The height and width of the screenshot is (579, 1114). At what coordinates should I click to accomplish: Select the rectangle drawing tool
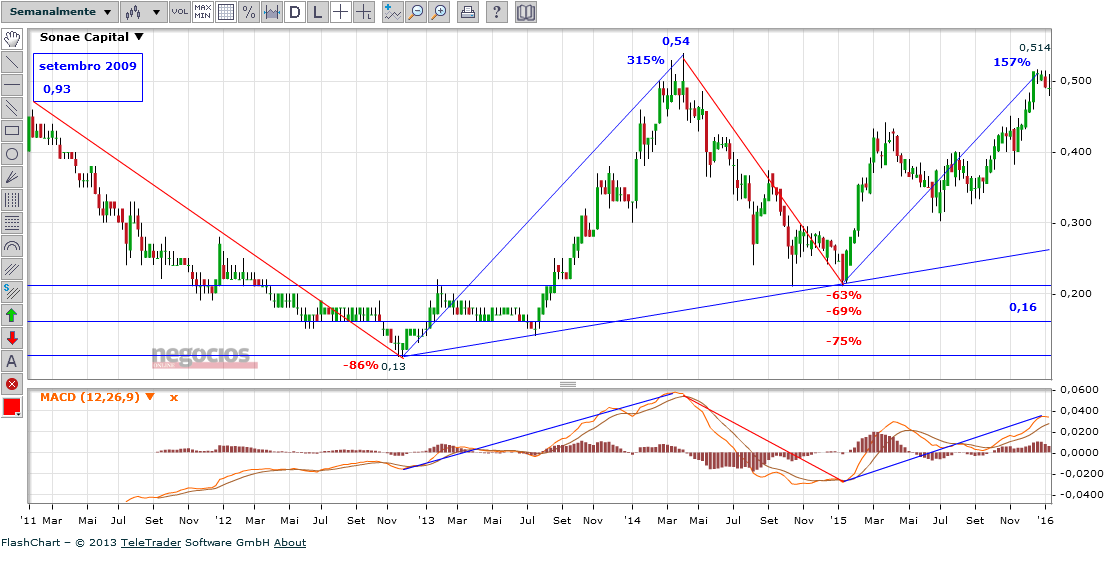click(x=12, y=131)
